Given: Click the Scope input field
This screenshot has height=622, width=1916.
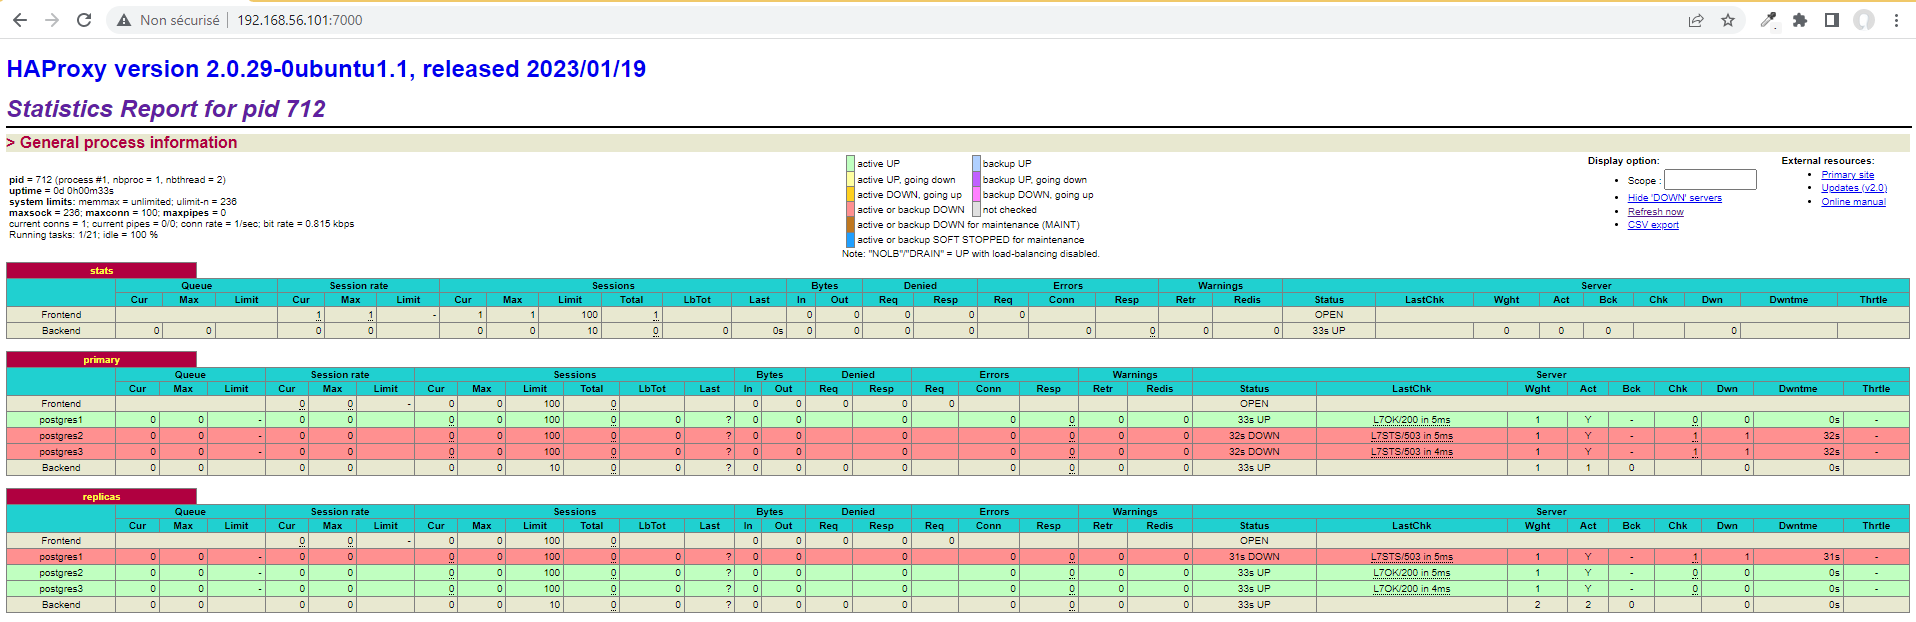Looking at the screenshot, I should [x=1710, y=180].
